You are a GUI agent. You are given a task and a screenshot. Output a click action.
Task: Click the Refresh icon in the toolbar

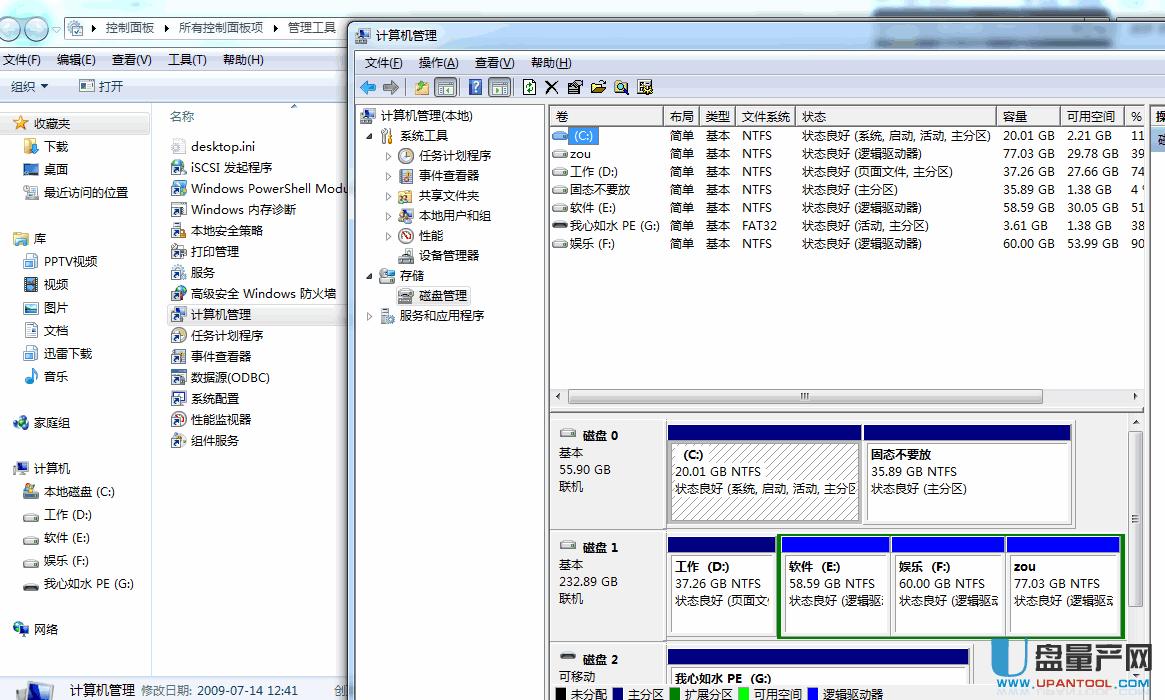coord(529,87)
